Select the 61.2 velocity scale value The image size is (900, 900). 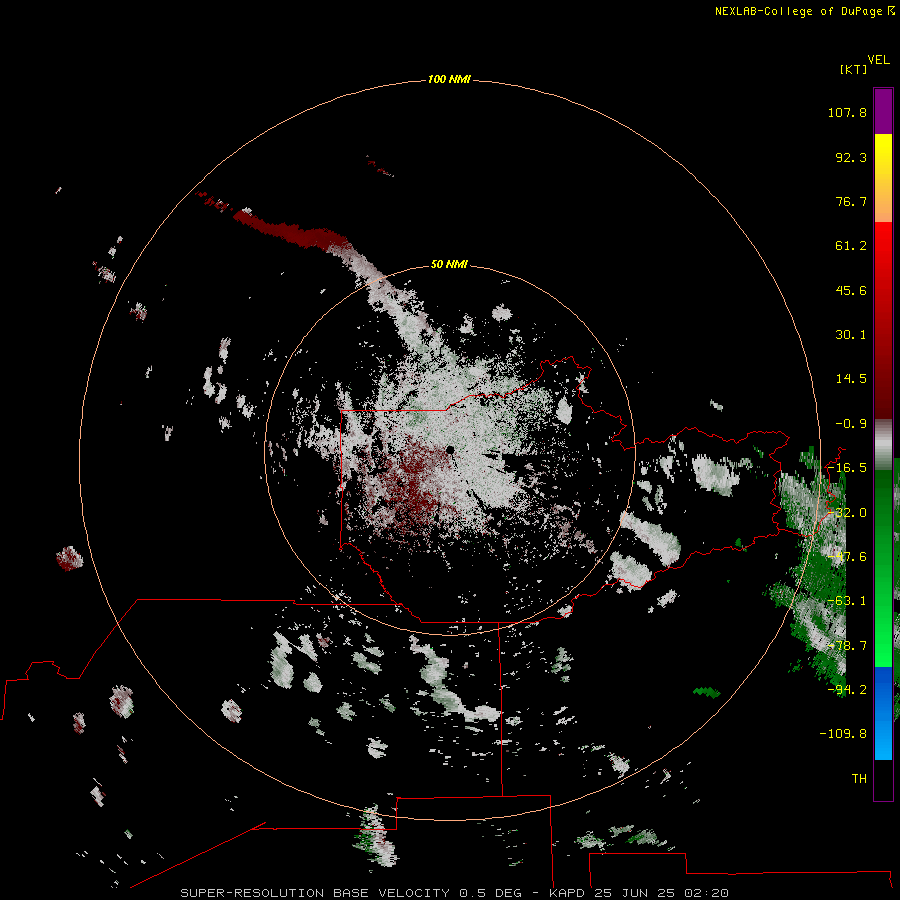(851, 246)
